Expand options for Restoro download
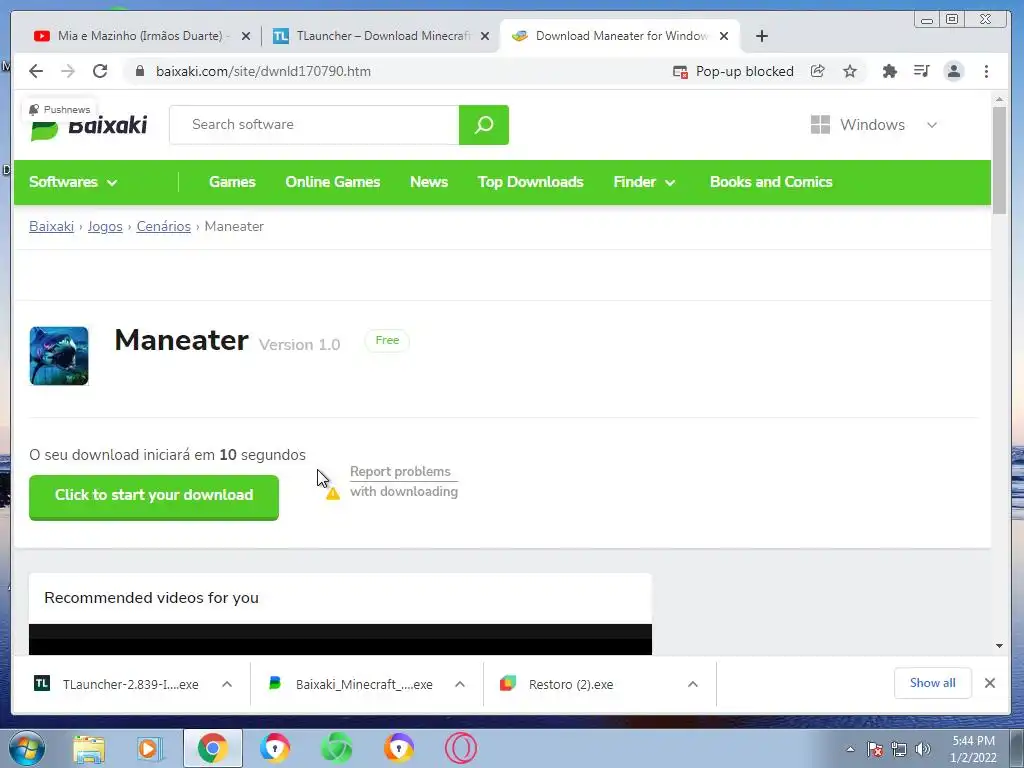The height and width of the screenshot is (768, 1024). [693, 684]
